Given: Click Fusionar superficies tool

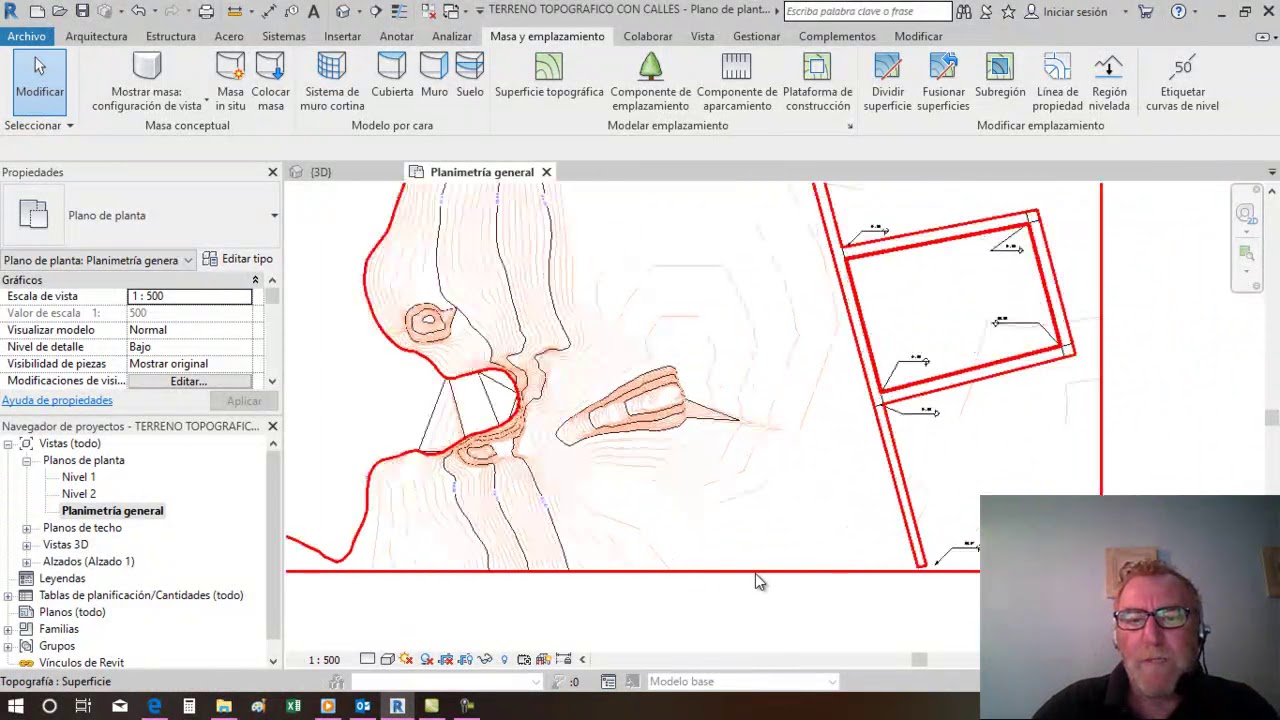Looking at the screenshot, I should click(x=943, y=80).
